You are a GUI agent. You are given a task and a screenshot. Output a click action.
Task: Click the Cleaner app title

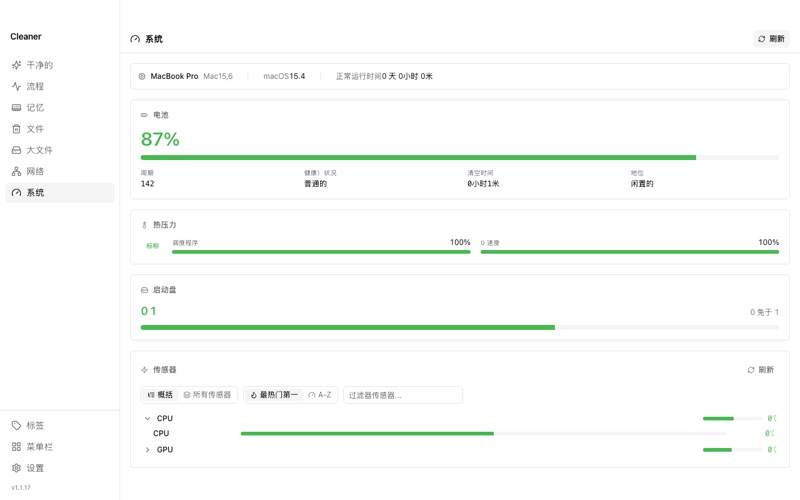click(x=26, y=36)
